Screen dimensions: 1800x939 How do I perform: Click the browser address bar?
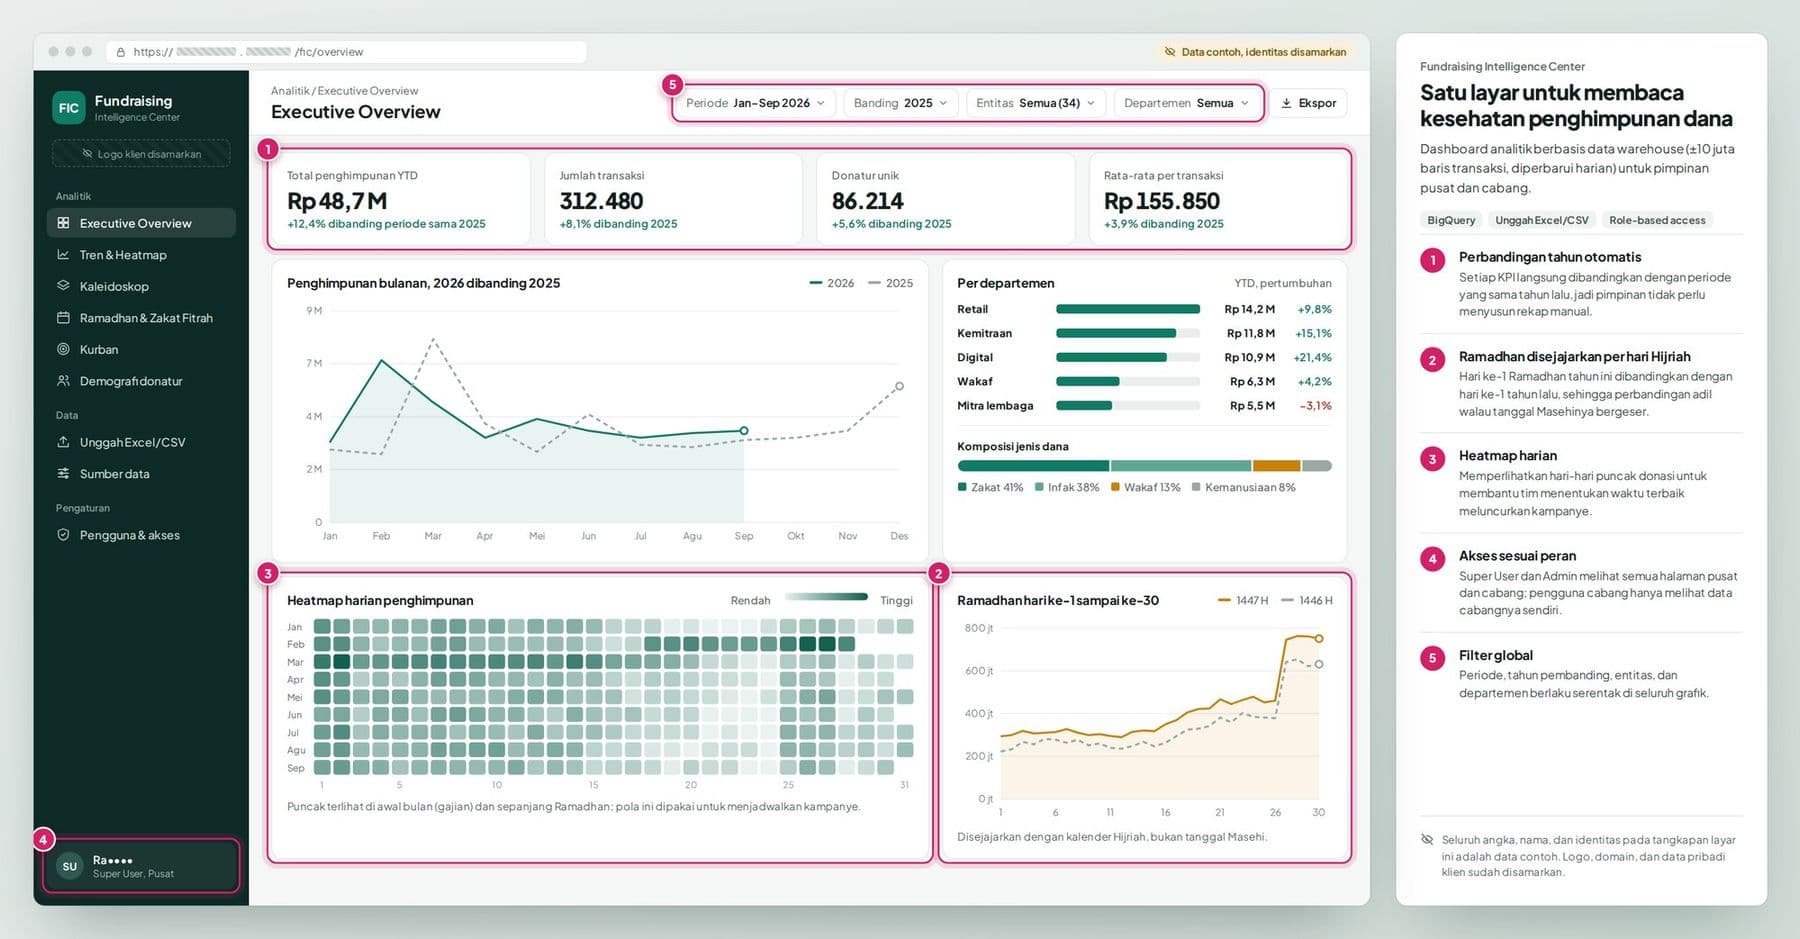346,52
